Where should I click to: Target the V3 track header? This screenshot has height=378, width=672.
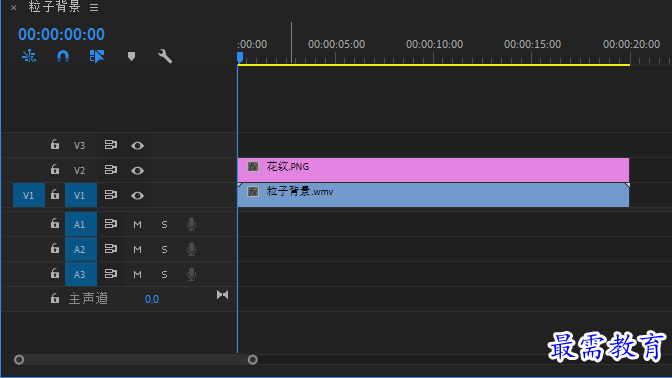pos(80,145)
